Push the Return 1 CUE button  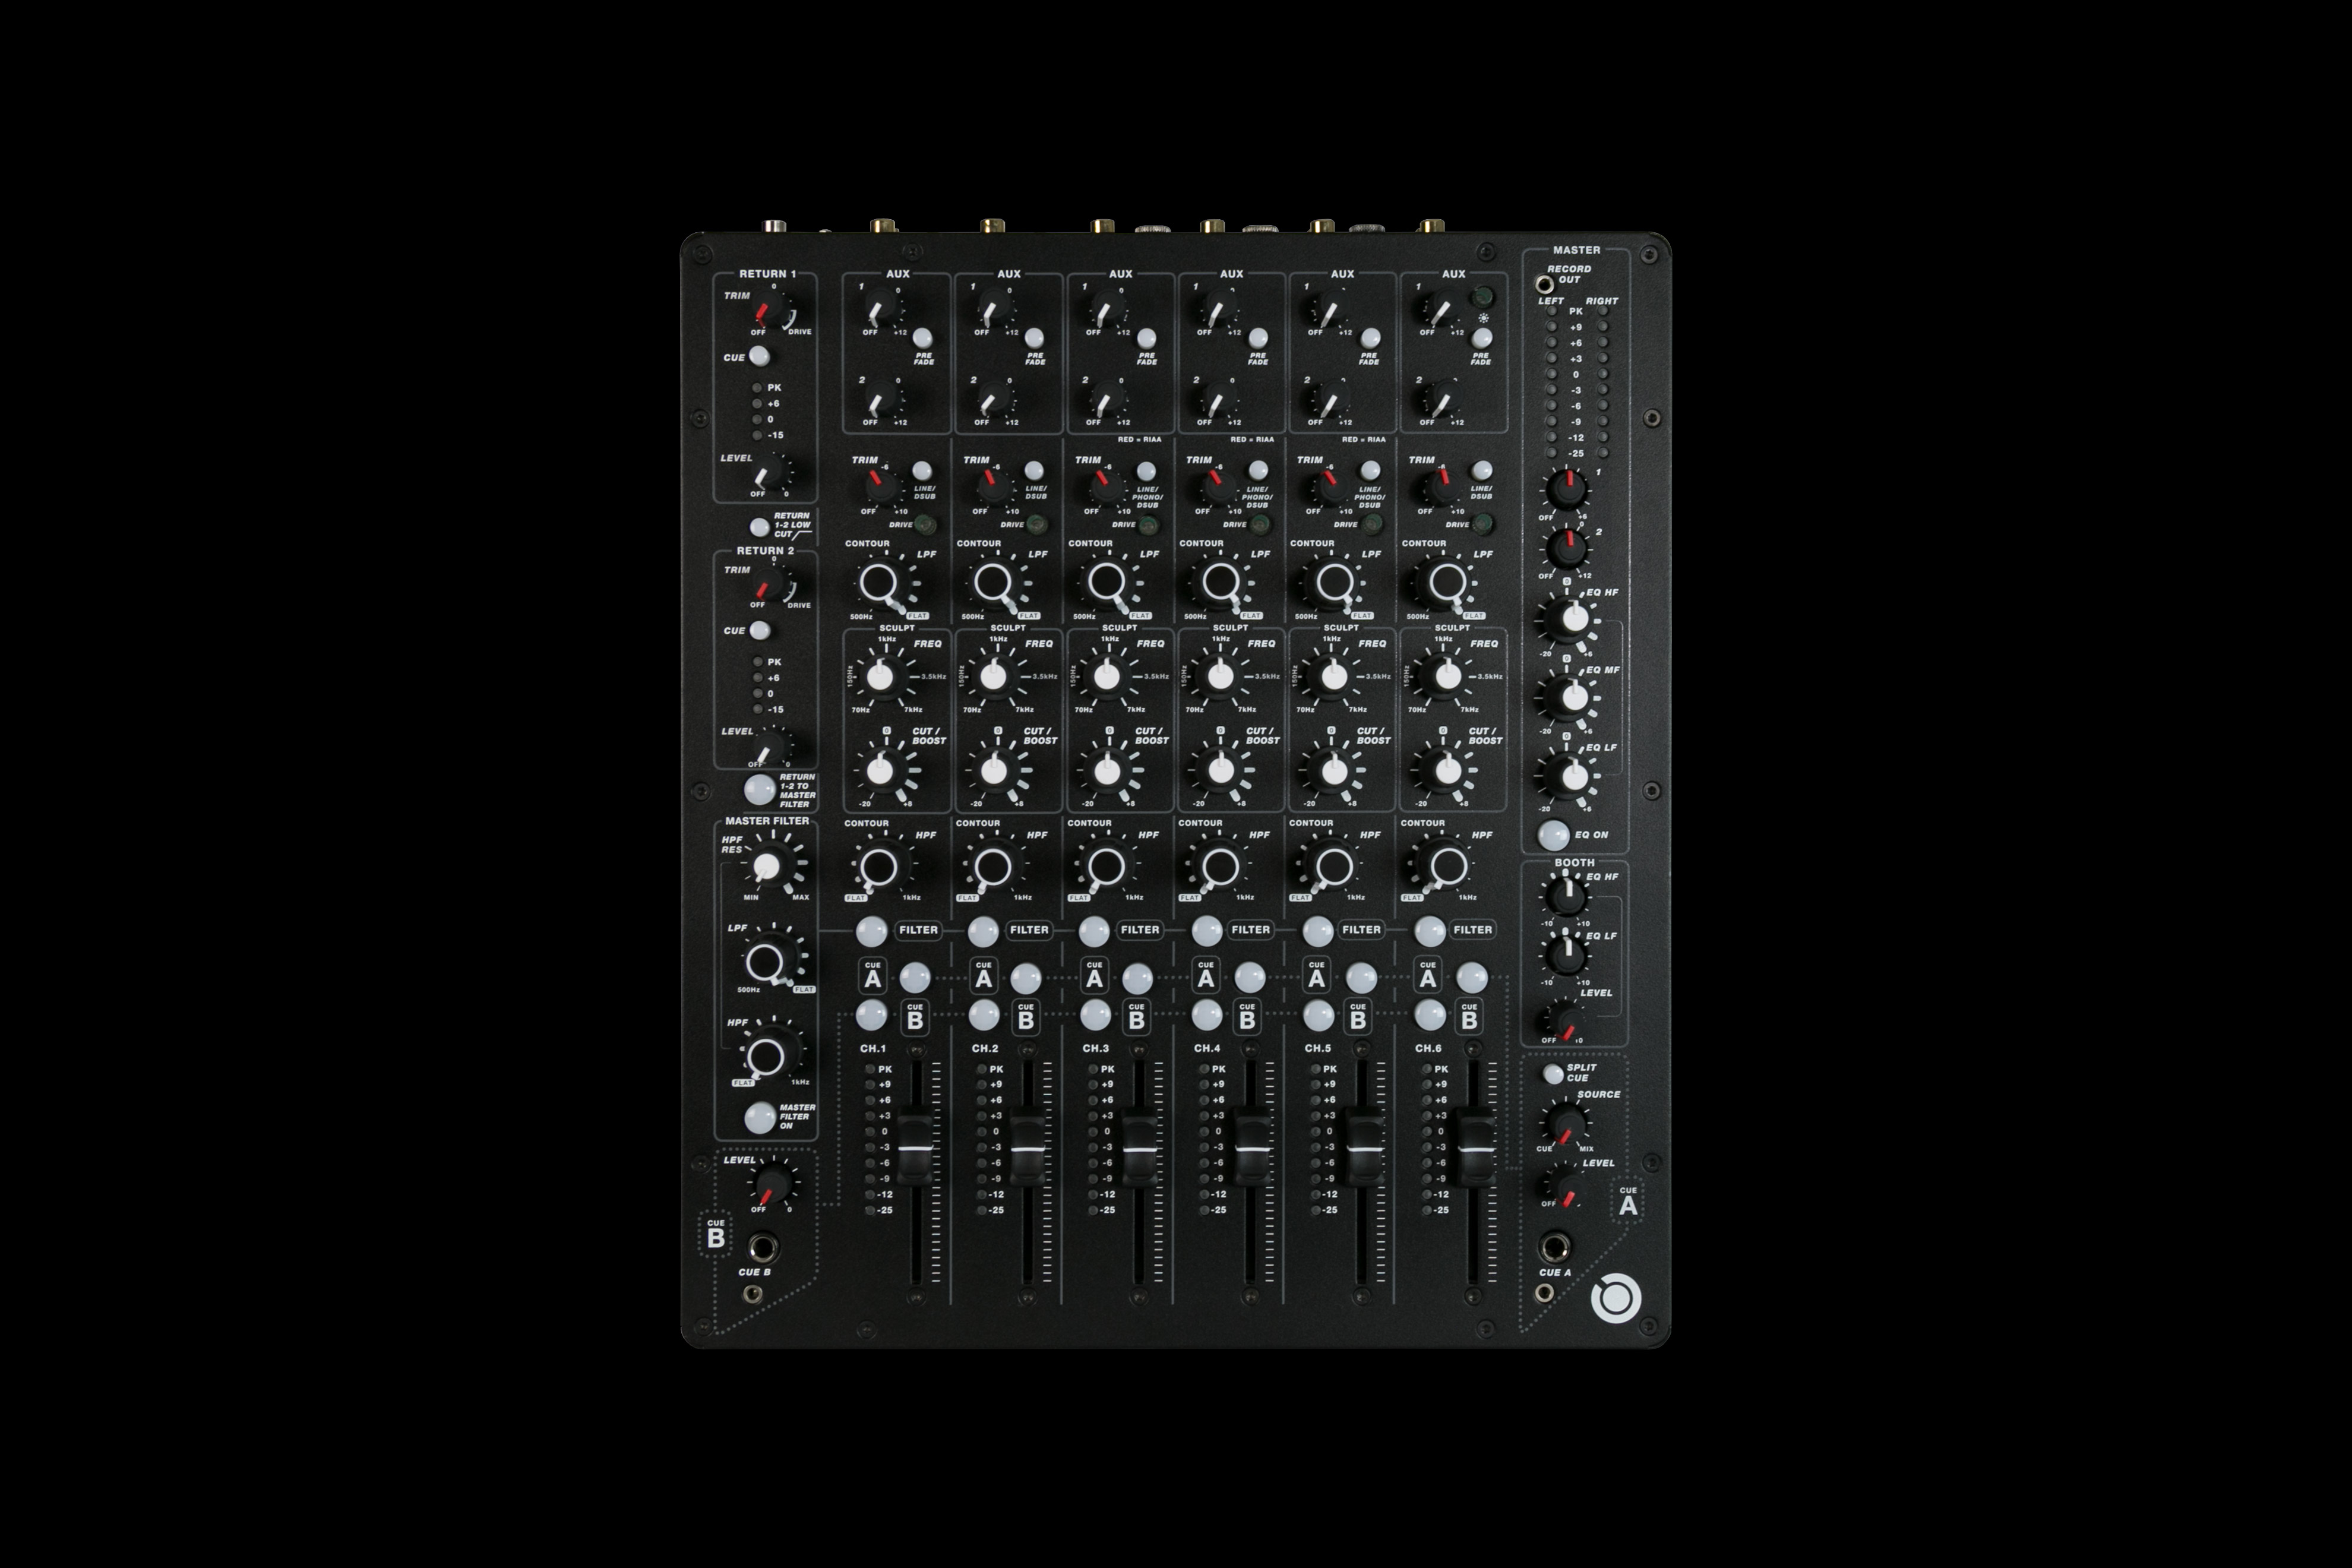click(x=759, y=356)
